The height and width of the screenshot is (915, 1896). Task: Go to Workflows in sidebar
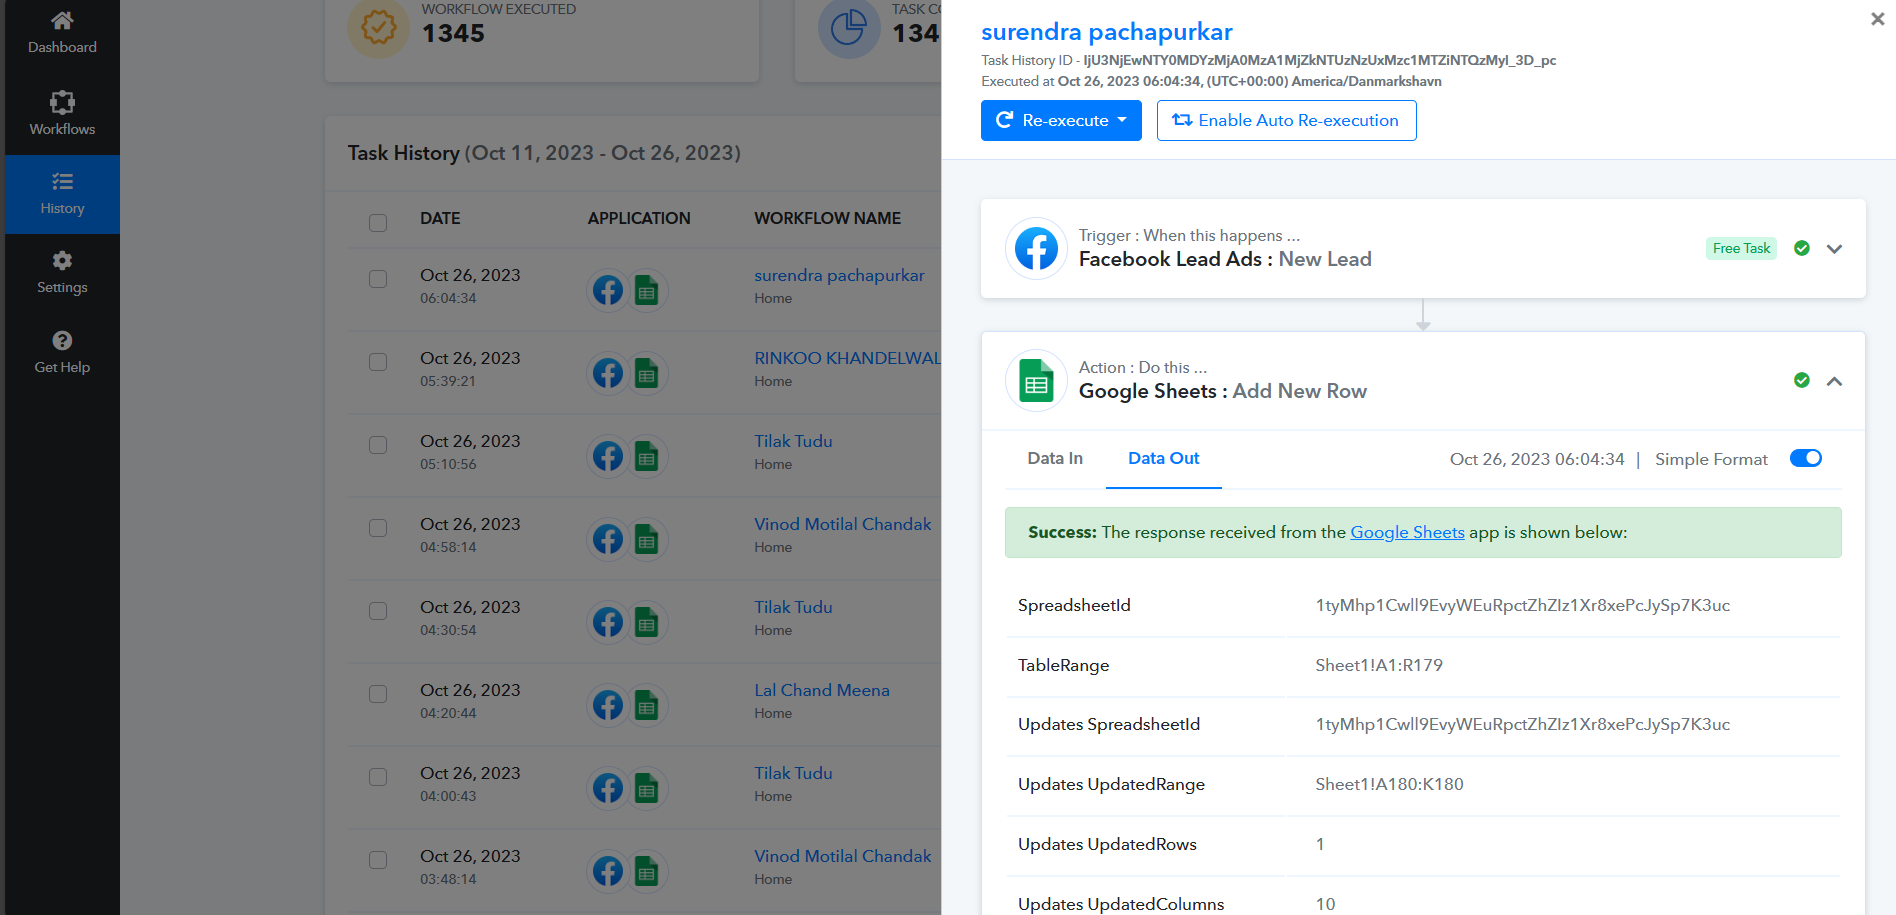click(62, 114)
